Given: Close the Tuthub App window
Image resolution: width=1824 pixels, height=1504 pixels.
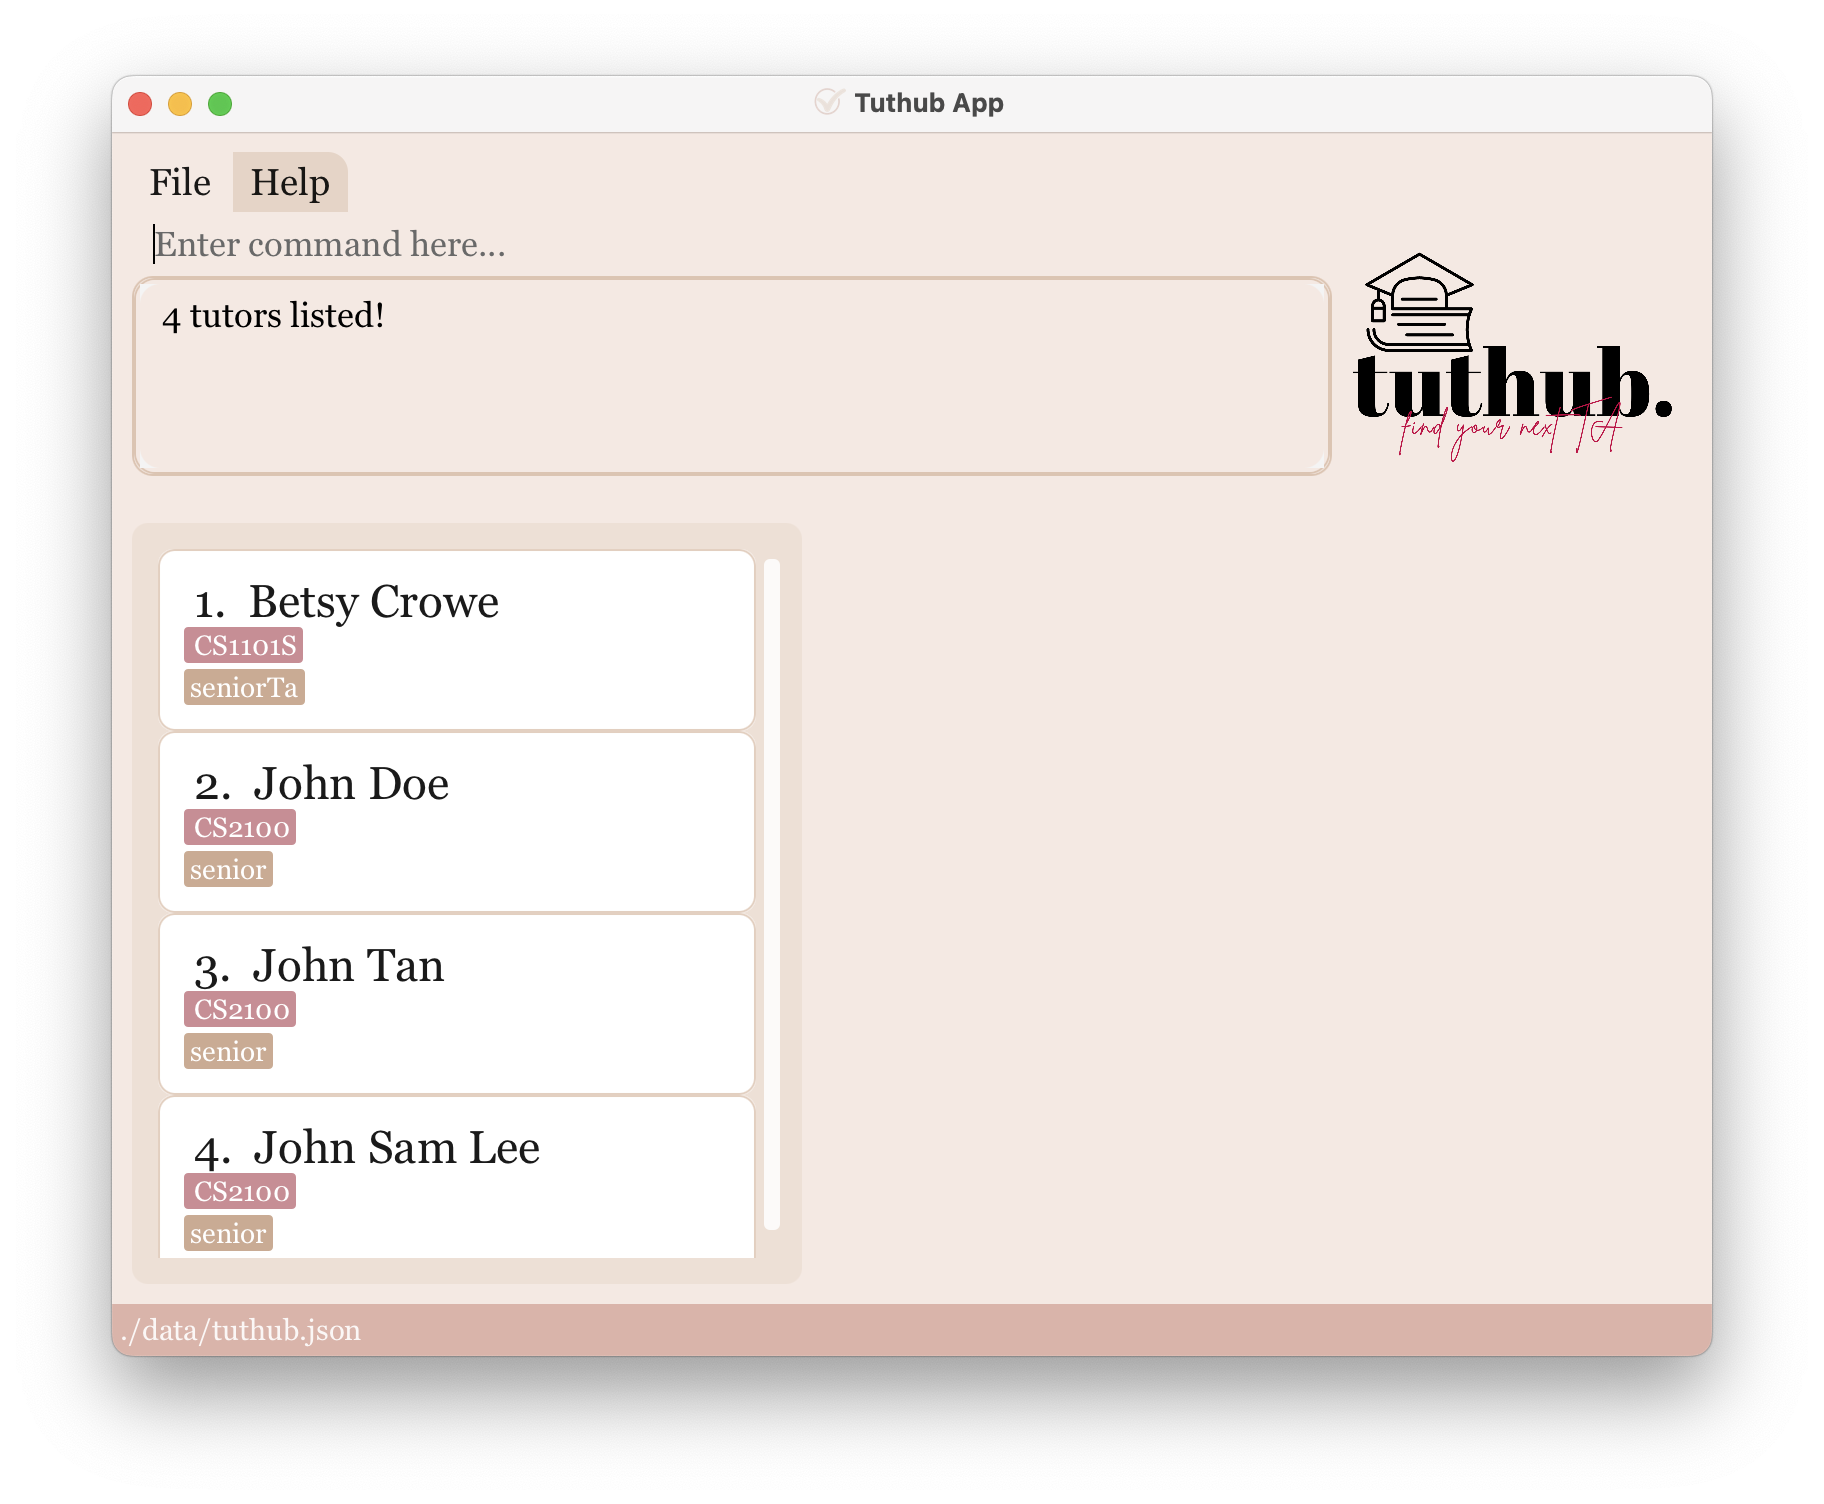Looking at the screenshot, I should point(140,104).
